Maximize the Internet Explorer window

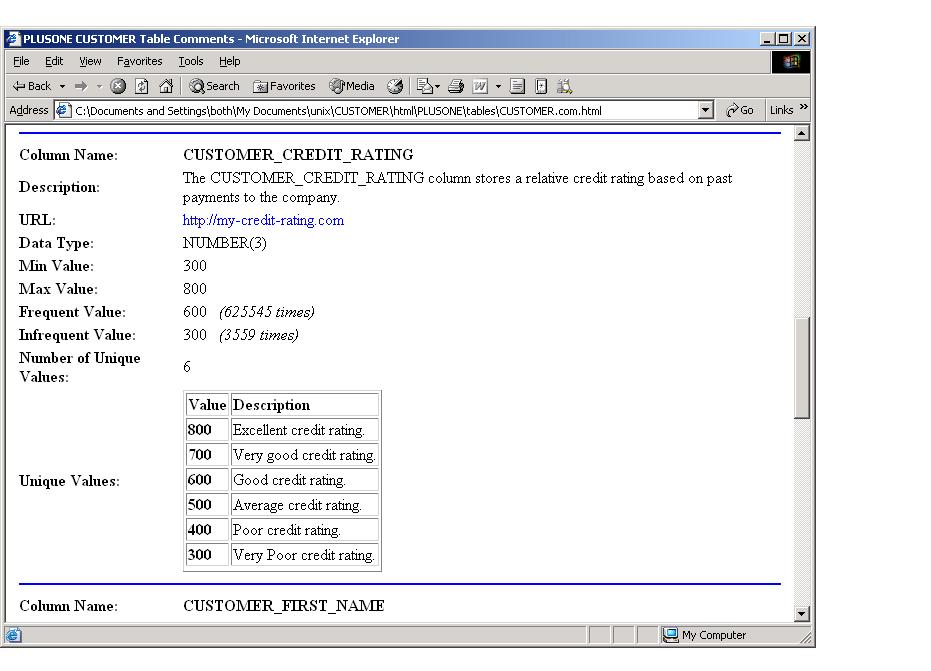click(x=784, y=39)
